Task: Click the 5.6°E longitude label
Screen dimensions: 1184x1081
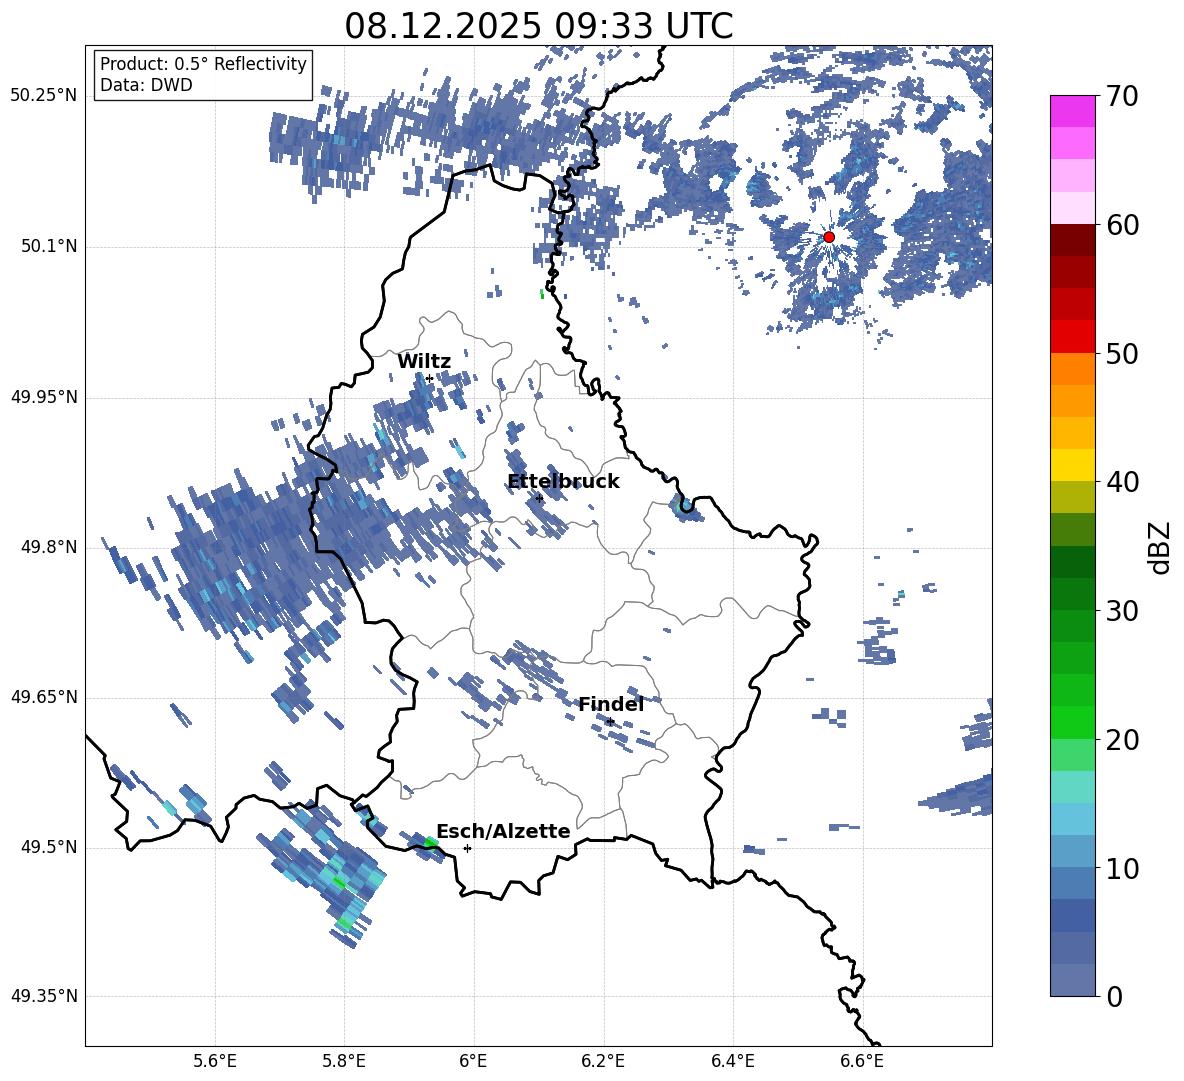Action: click(215, 1061)
